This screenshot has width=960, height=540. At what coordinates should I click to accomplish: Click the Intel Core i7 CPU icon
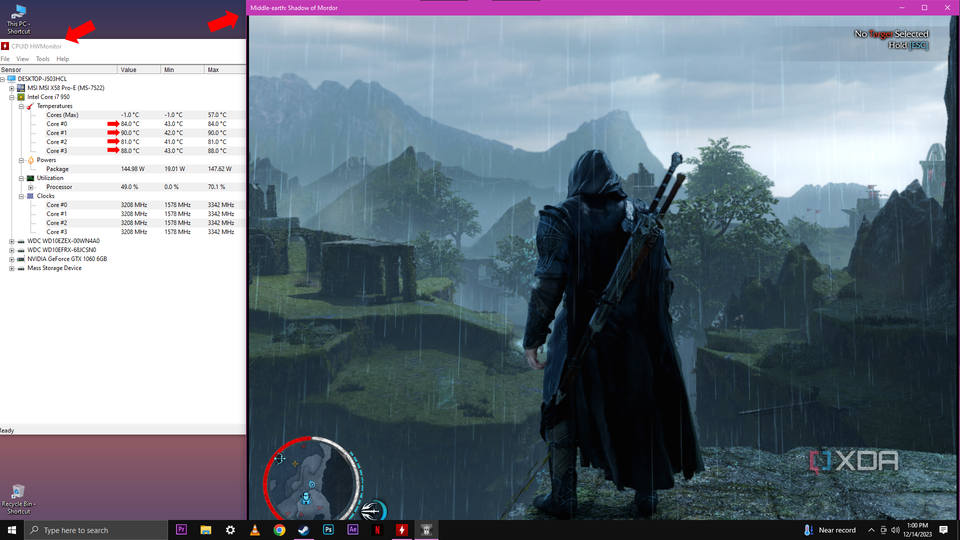[x=21, y=97]
